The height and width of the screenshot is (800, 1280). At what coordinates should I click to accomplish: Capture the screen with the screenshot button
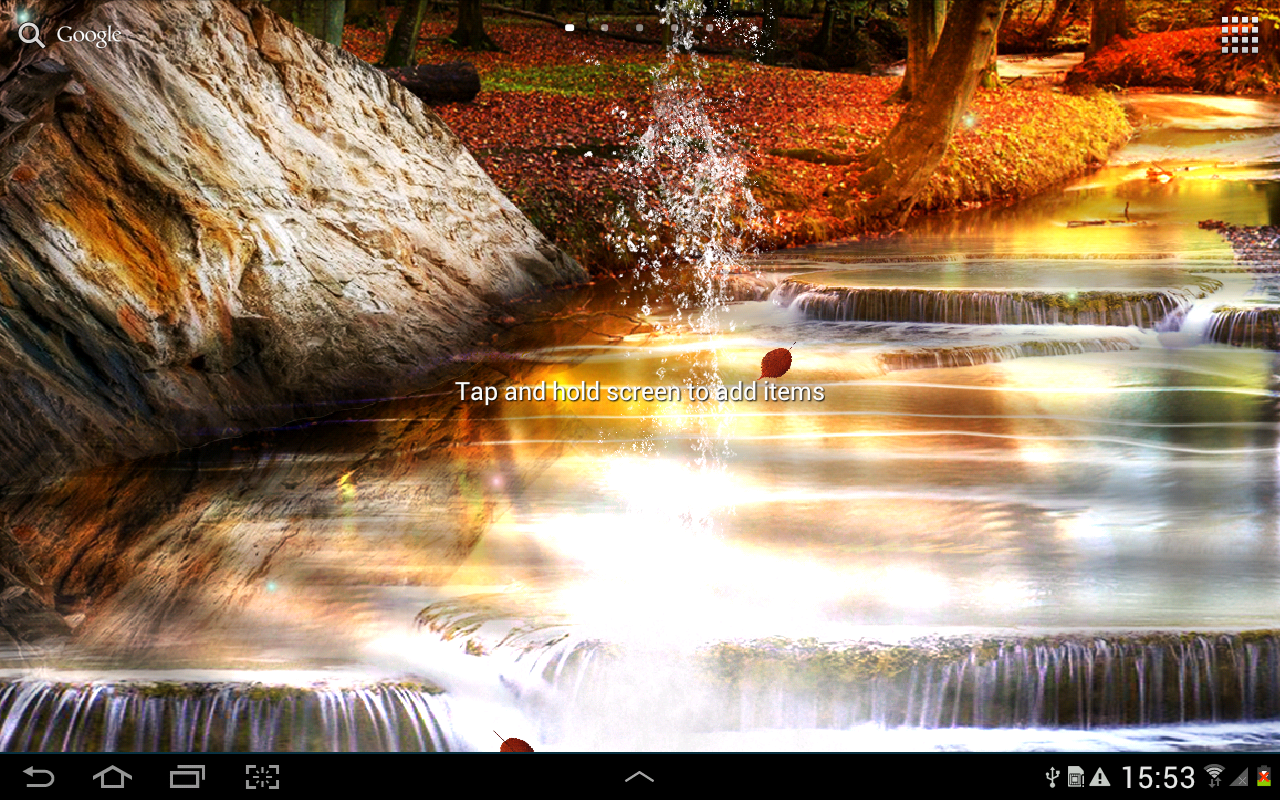(262, 777)
